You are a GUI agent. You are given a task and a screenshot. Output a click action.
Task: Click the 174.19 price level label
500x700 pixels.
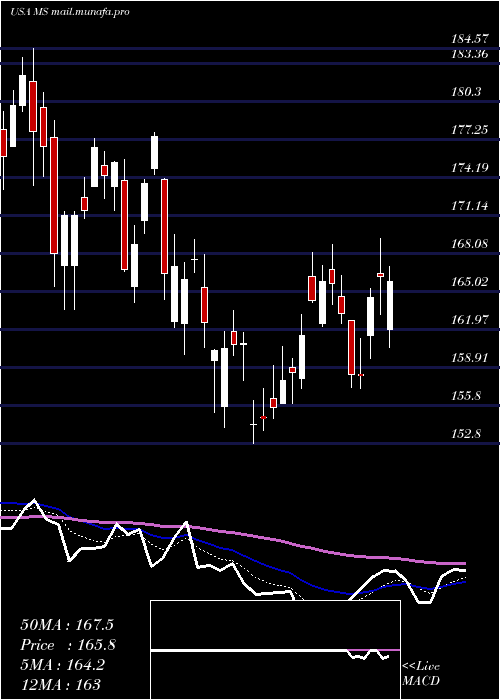469,168
